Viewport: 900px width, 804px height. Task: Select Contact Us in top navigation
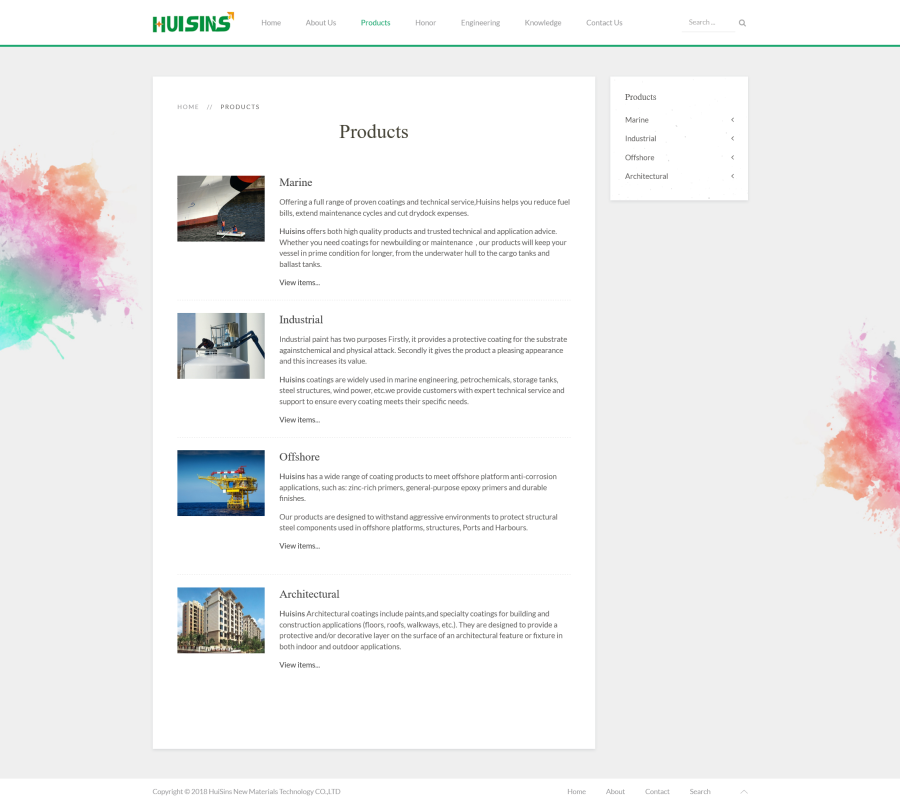tap(604, 23)
